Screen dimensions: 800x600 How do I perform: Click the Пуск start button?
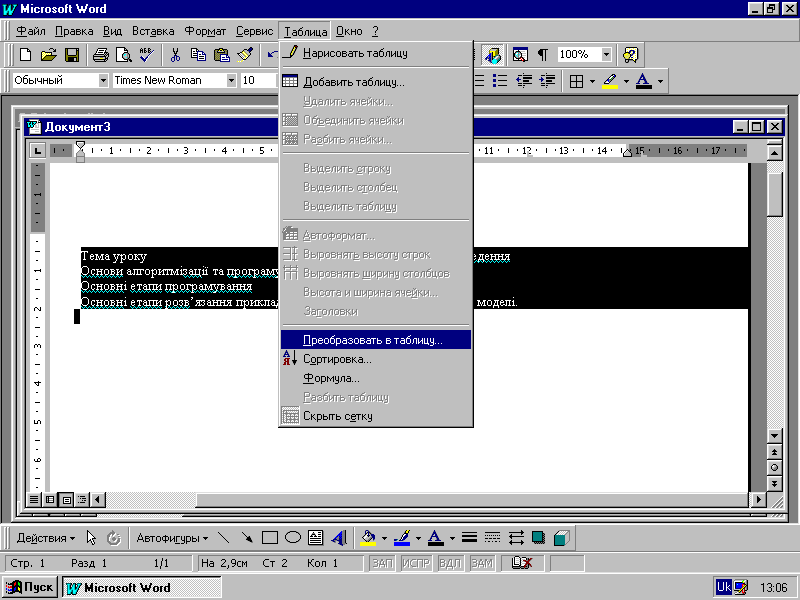[31, 587]
